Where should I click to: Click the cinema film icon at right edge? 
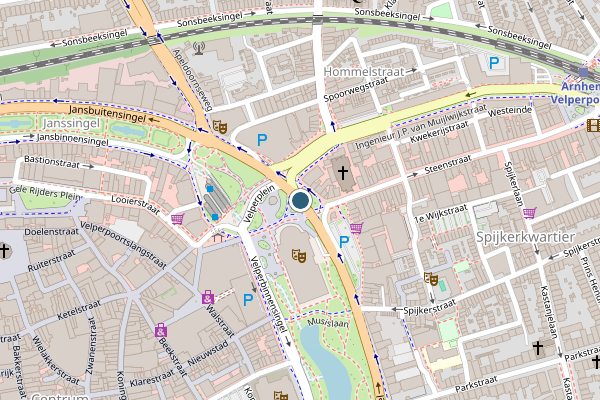pyautogui.click(x=594, y=125)
